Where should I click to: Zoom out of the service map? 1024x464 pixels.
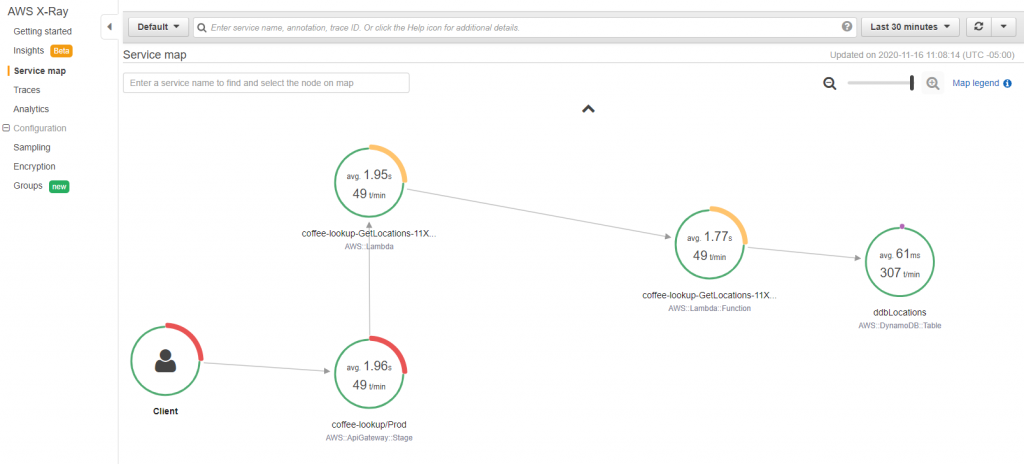pos(830,84)
